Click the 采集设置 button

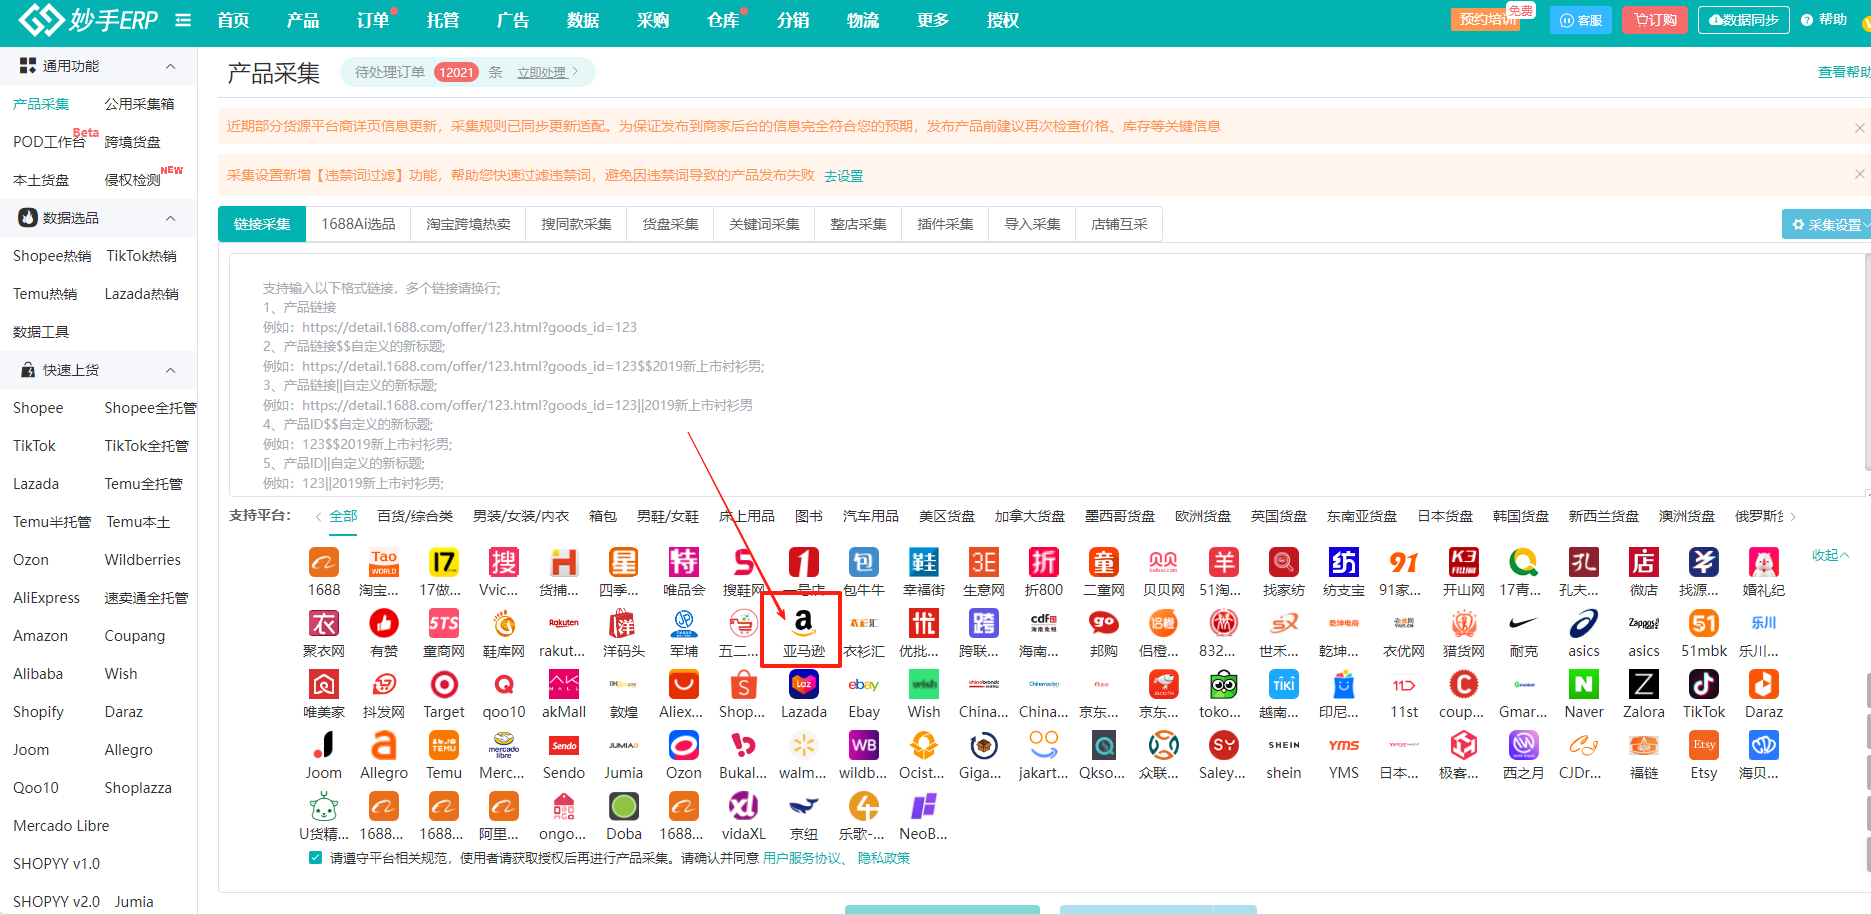click(1826, 225)
